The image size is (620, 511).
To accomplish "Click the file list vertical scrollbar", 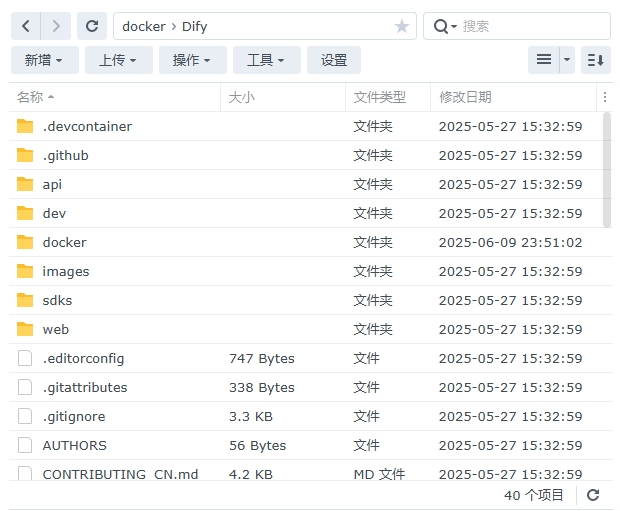I will coord(607,170).
